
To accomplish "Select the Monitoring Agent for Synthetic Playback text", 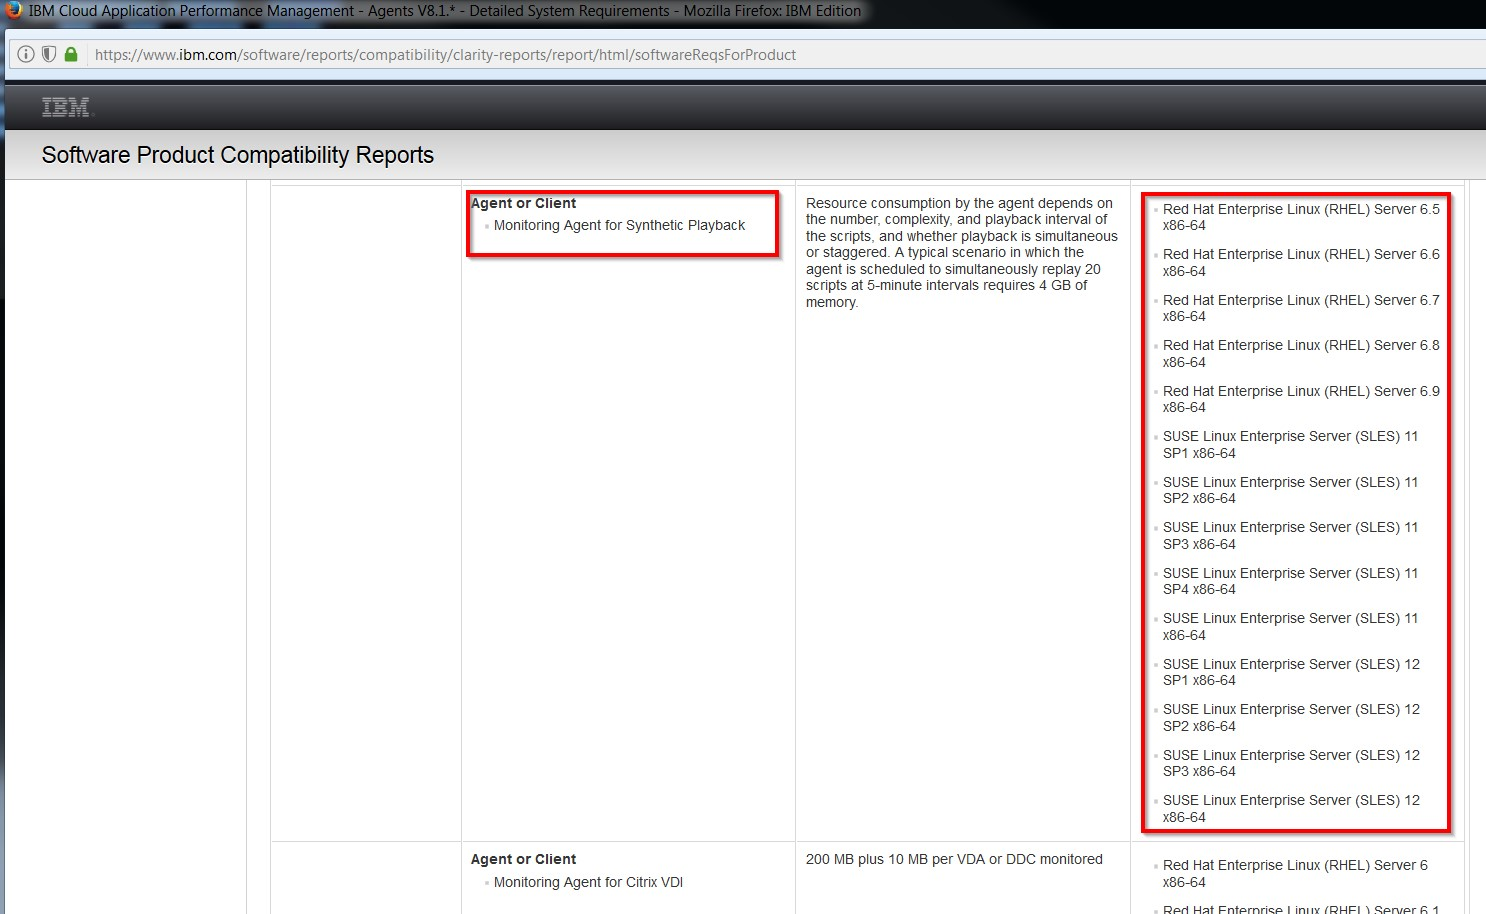I will coord(619,225).
